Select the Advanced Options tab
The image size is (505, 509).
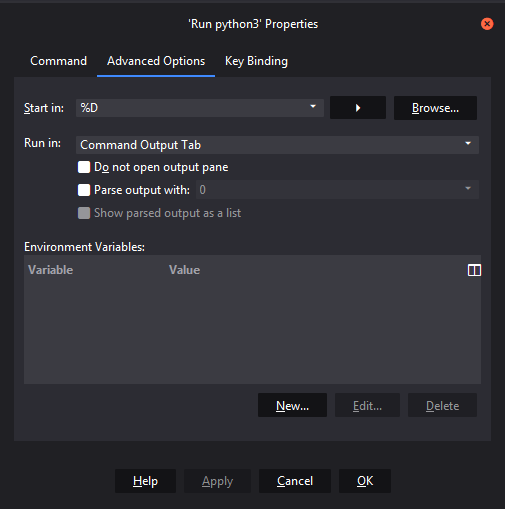point(156,61)
